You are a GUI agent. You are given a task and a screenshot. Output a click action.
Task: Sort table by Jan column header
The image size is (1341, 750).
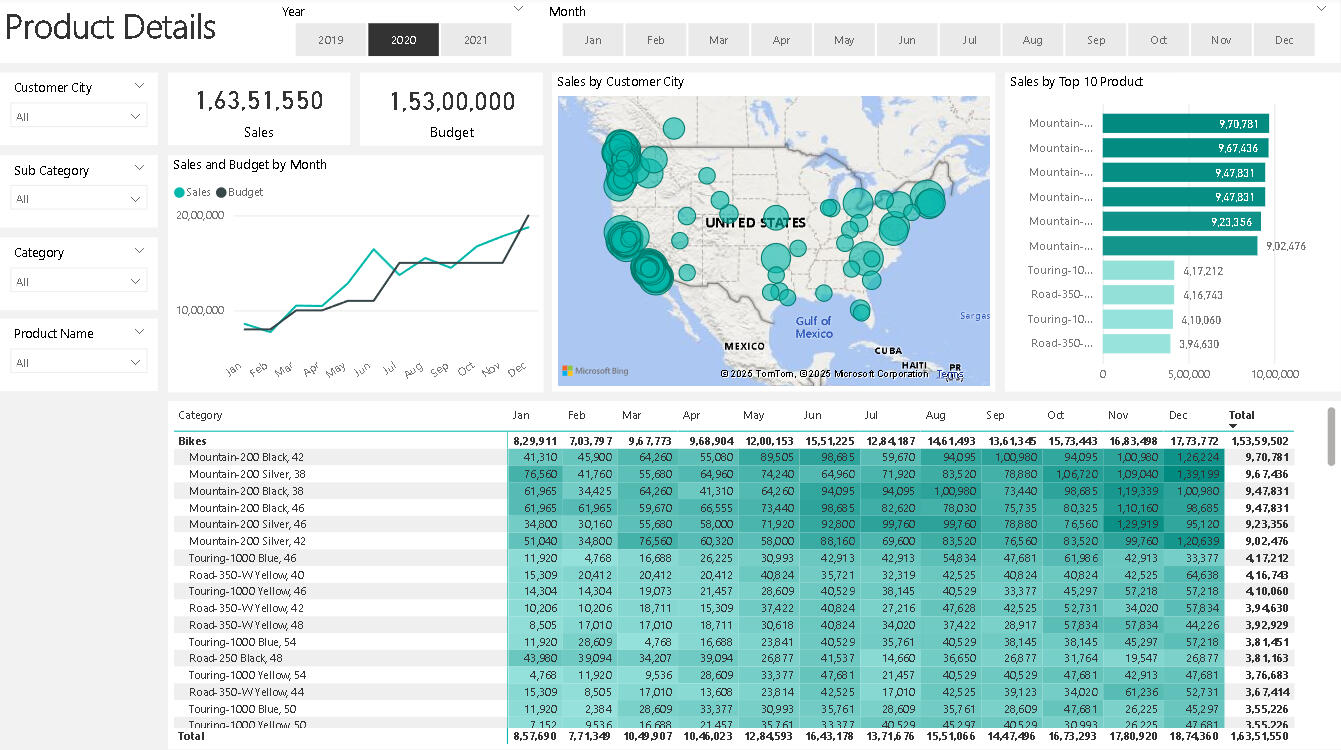coord(520,415)
